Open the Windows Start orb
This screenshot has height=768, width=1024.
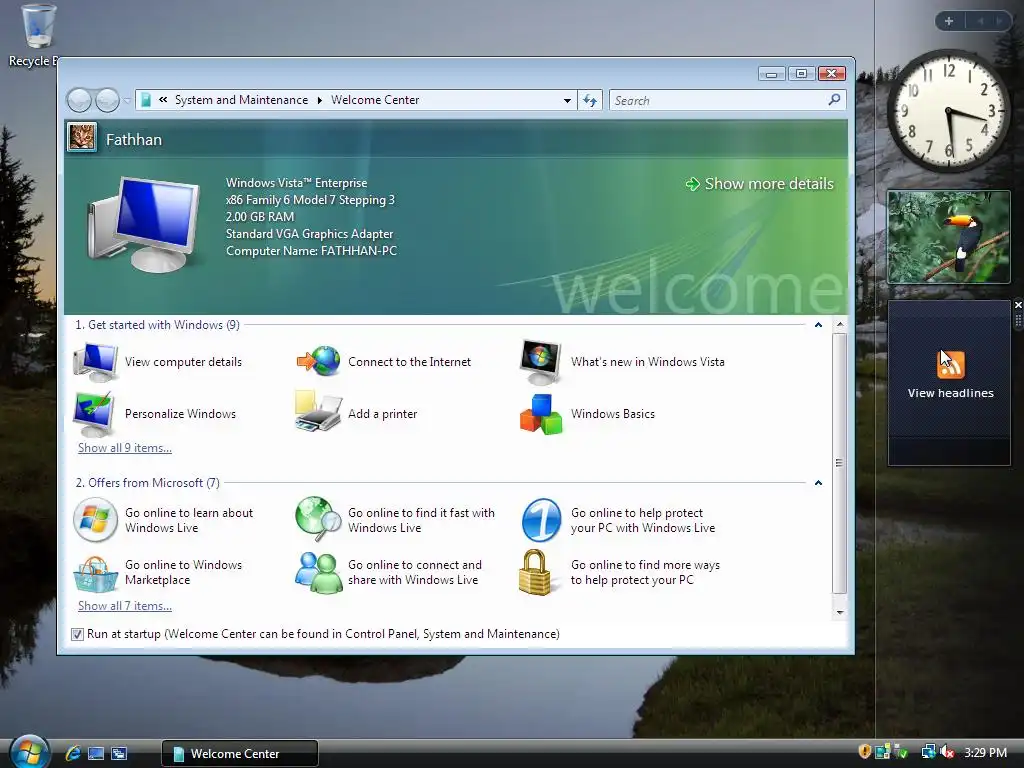(x=30, y=752)
